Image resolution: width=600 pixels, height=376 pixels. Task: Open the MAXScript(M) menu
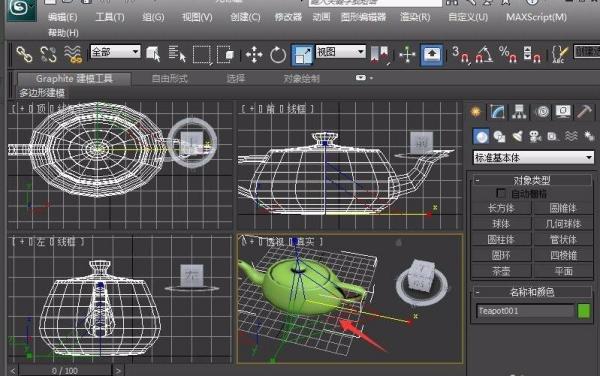[536, 17]
